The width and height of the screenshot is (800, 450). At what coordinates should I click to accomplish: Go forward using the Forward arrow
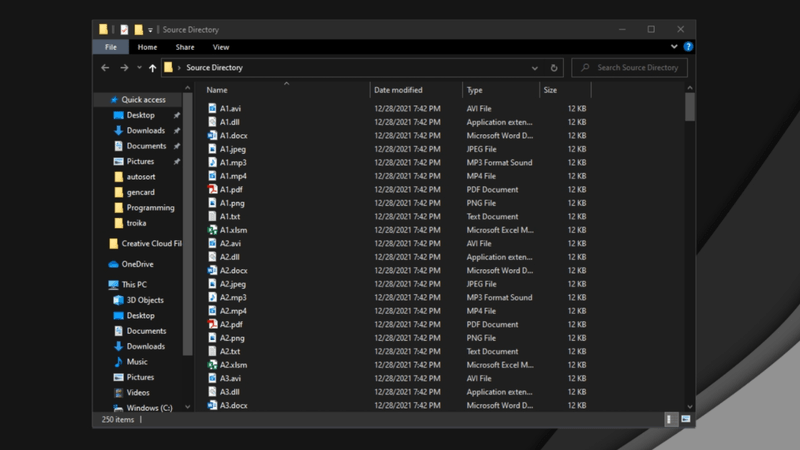[x=124, y=67]
